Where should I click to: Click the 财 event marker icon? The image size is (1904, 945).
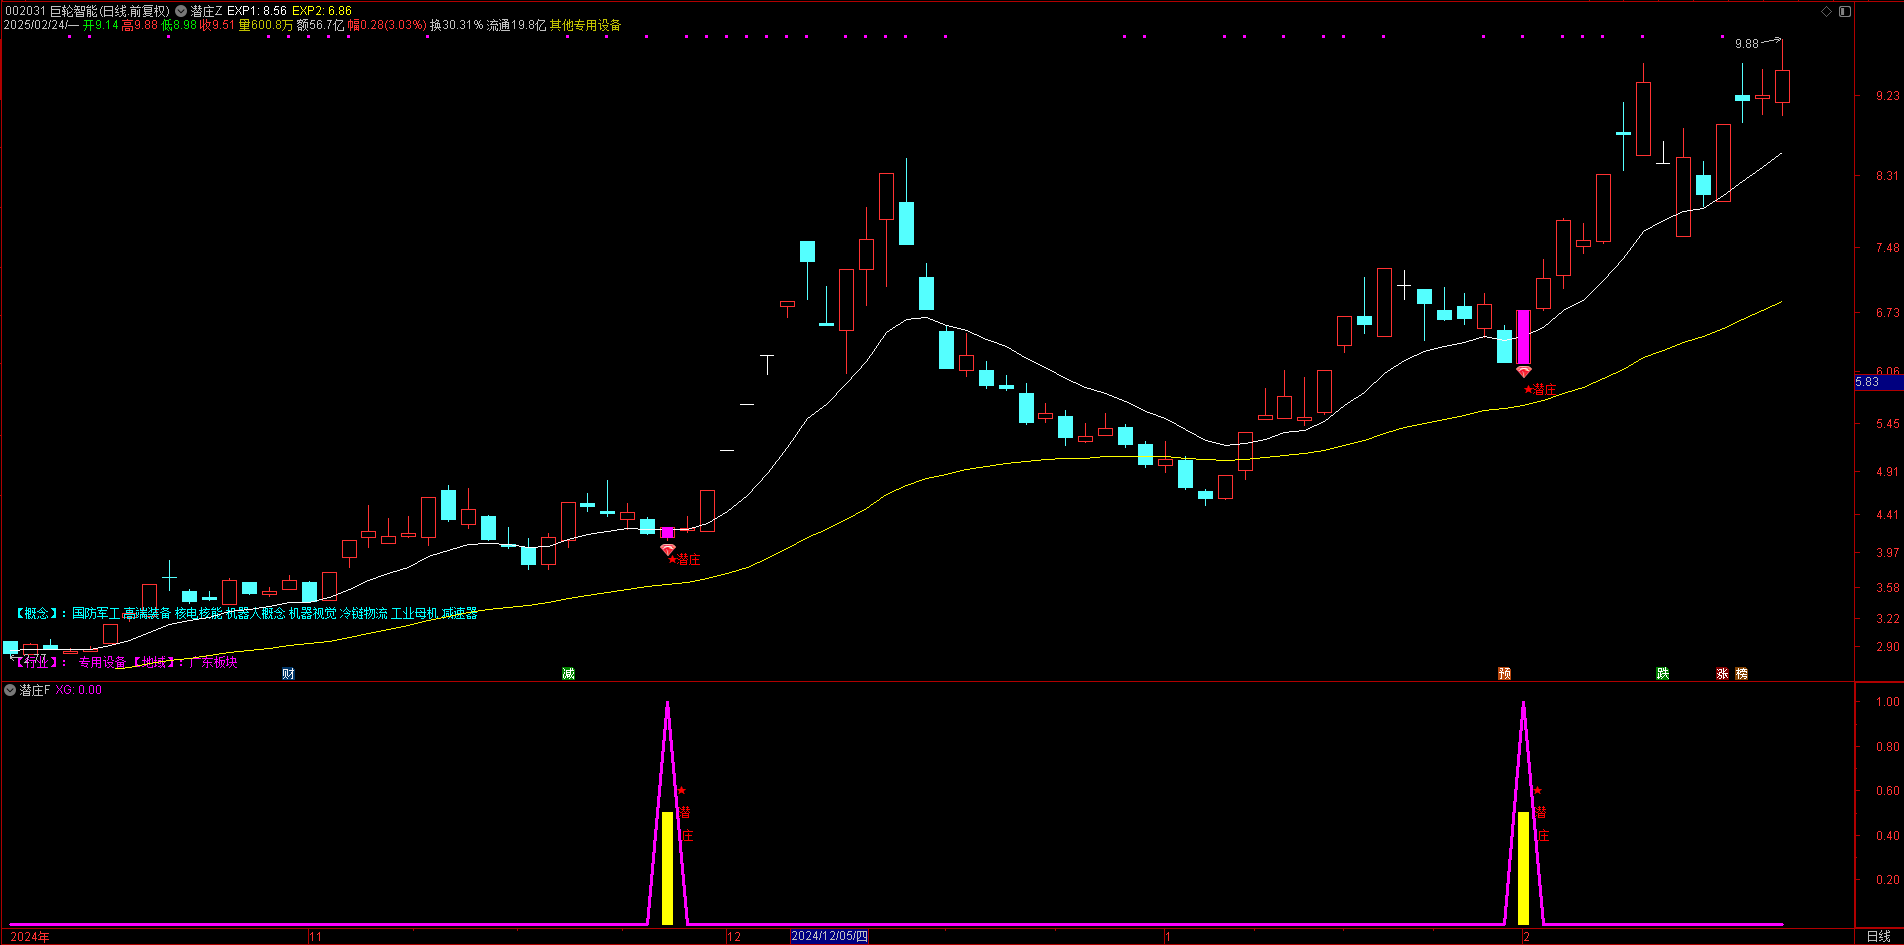288,674
